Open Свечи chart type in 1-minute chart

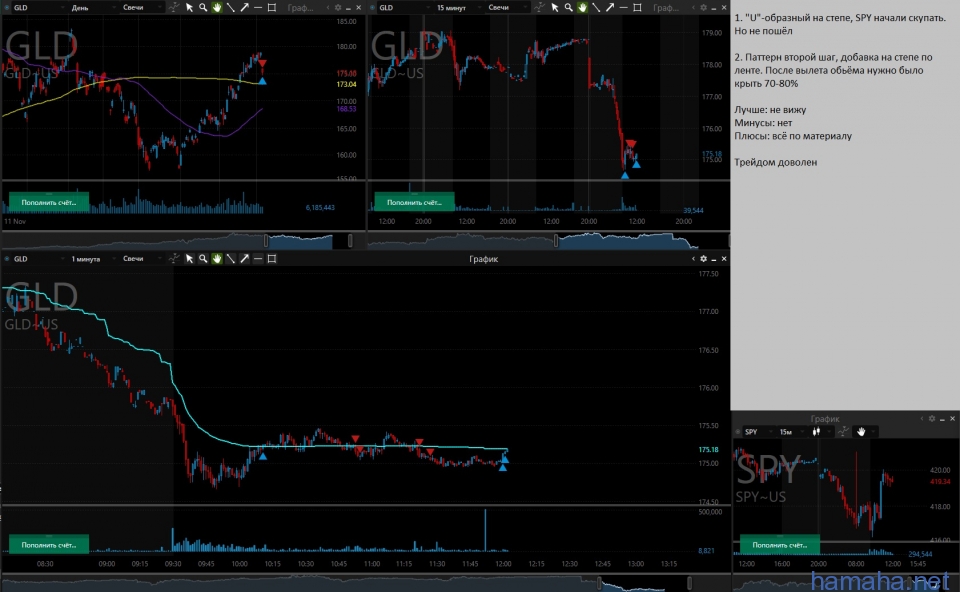[141, 259]
